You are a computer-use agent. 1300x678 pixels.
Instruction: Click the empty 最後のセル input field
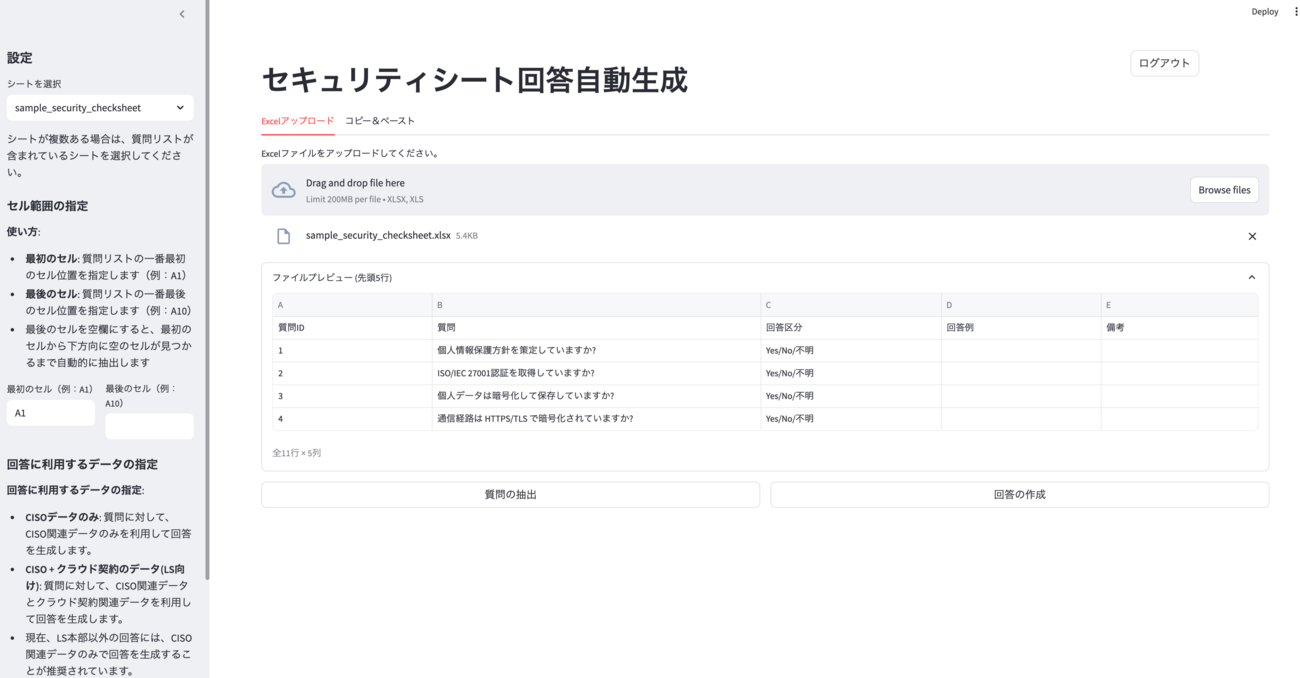click(x=148, y=425)
